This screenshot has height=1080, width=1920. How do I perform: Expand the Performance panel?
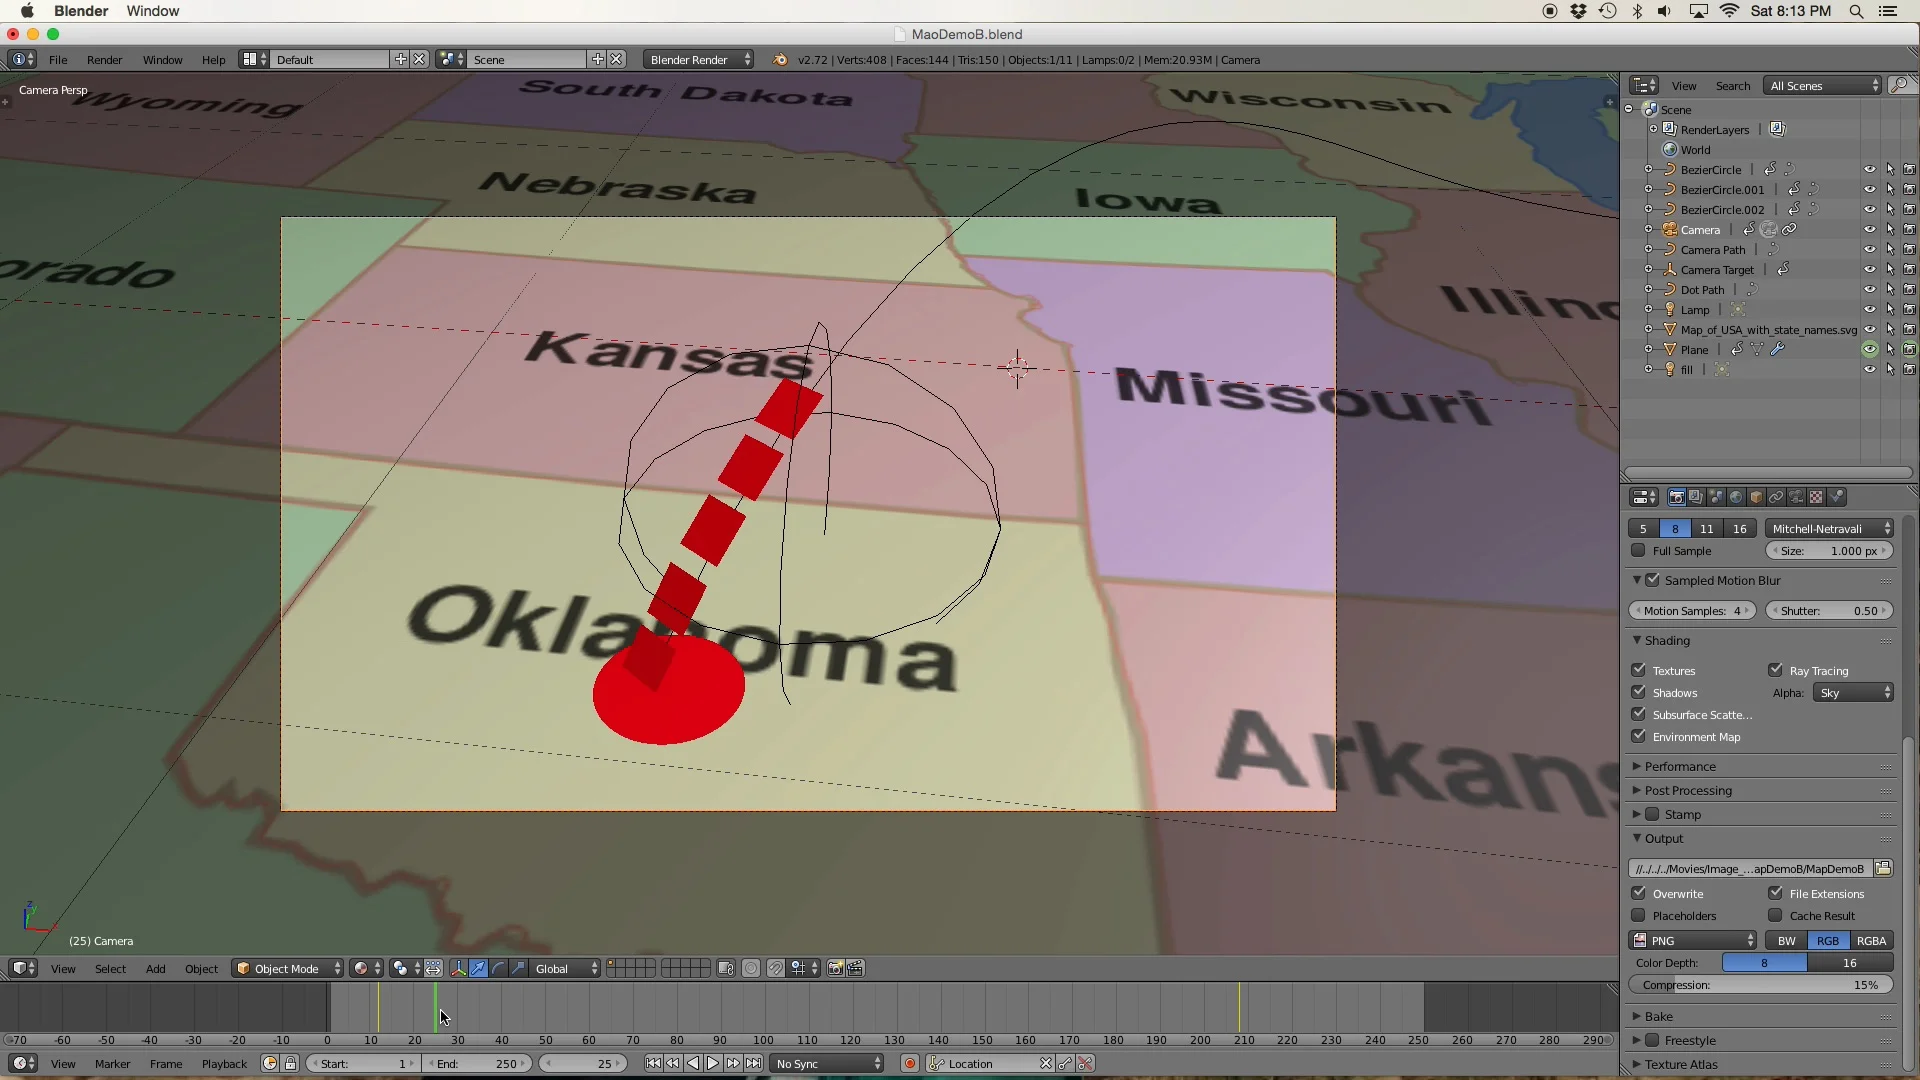(x=1680, y=766)
